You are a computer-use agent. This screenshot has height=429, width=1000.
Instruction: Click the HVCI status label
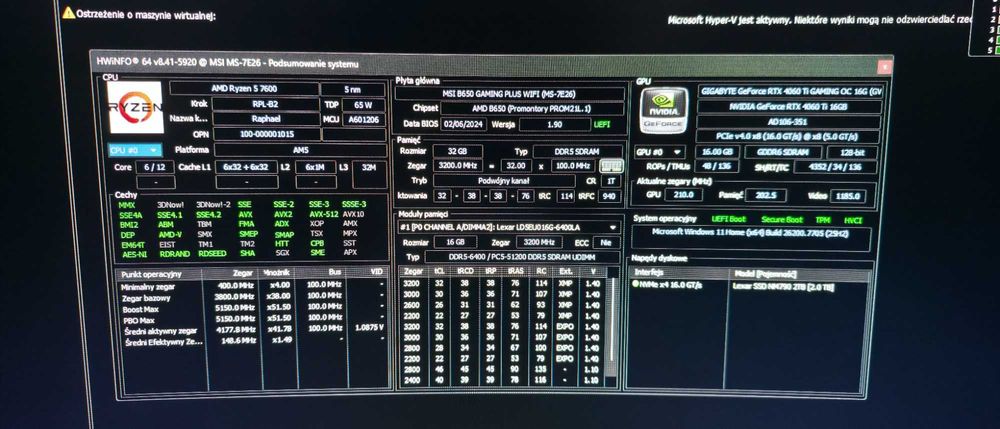pos(853,221)
